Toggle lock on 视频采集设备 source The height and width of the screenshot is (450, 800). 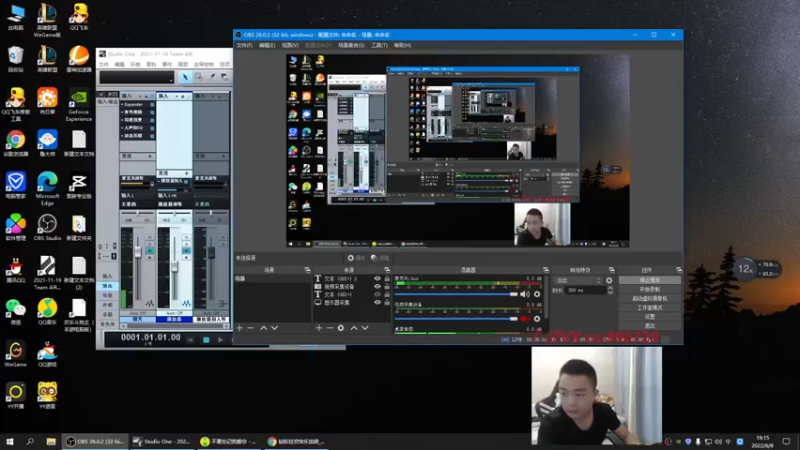coord(387,287)
